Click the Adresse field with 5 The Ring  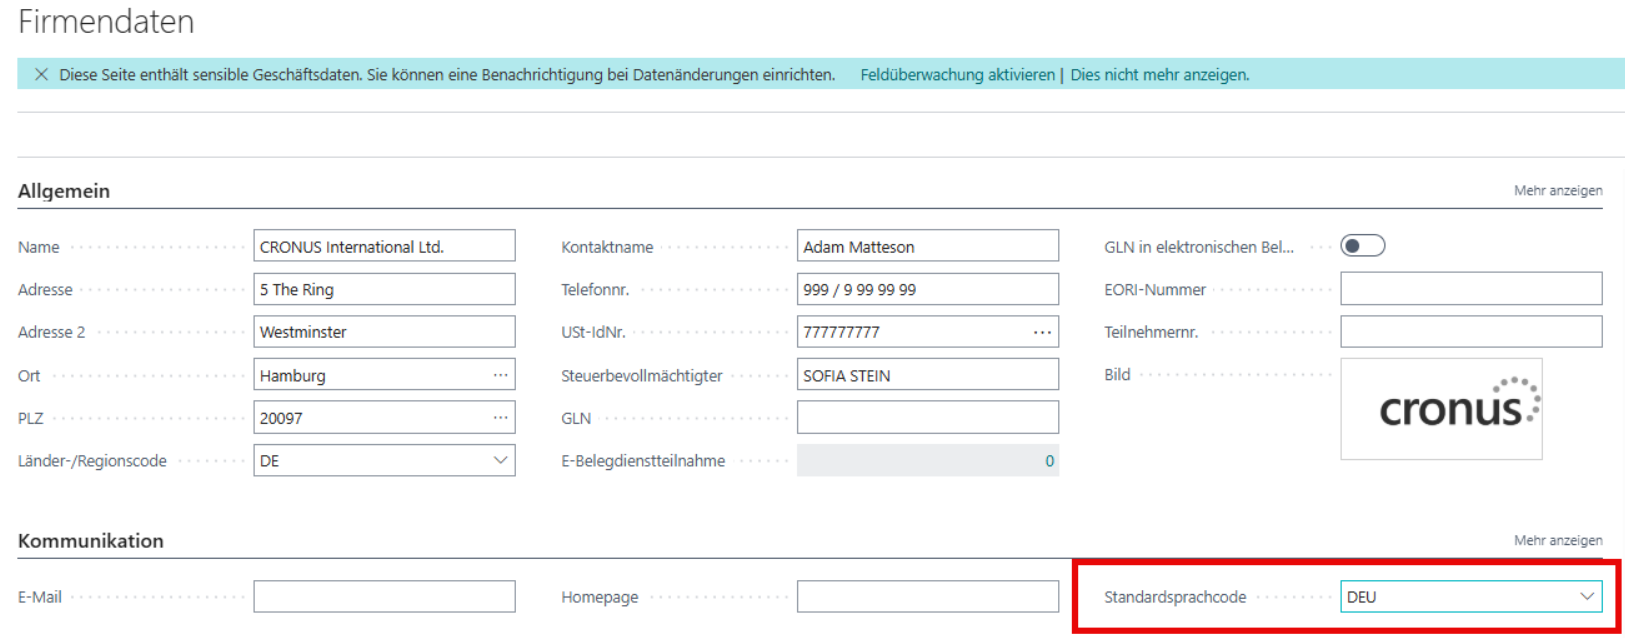(x=384, y=289)
